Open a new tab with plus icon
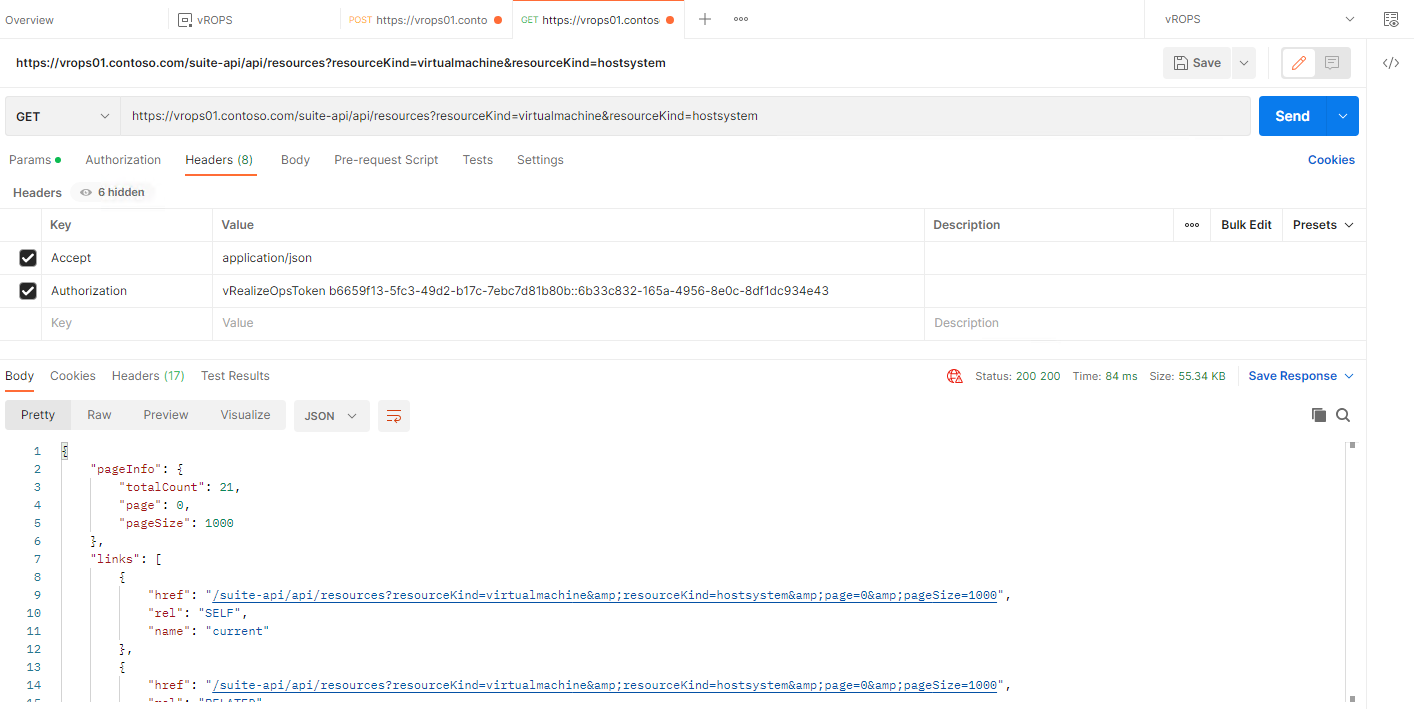Viewport: 1414px width, 709px height. coord(705,19)
